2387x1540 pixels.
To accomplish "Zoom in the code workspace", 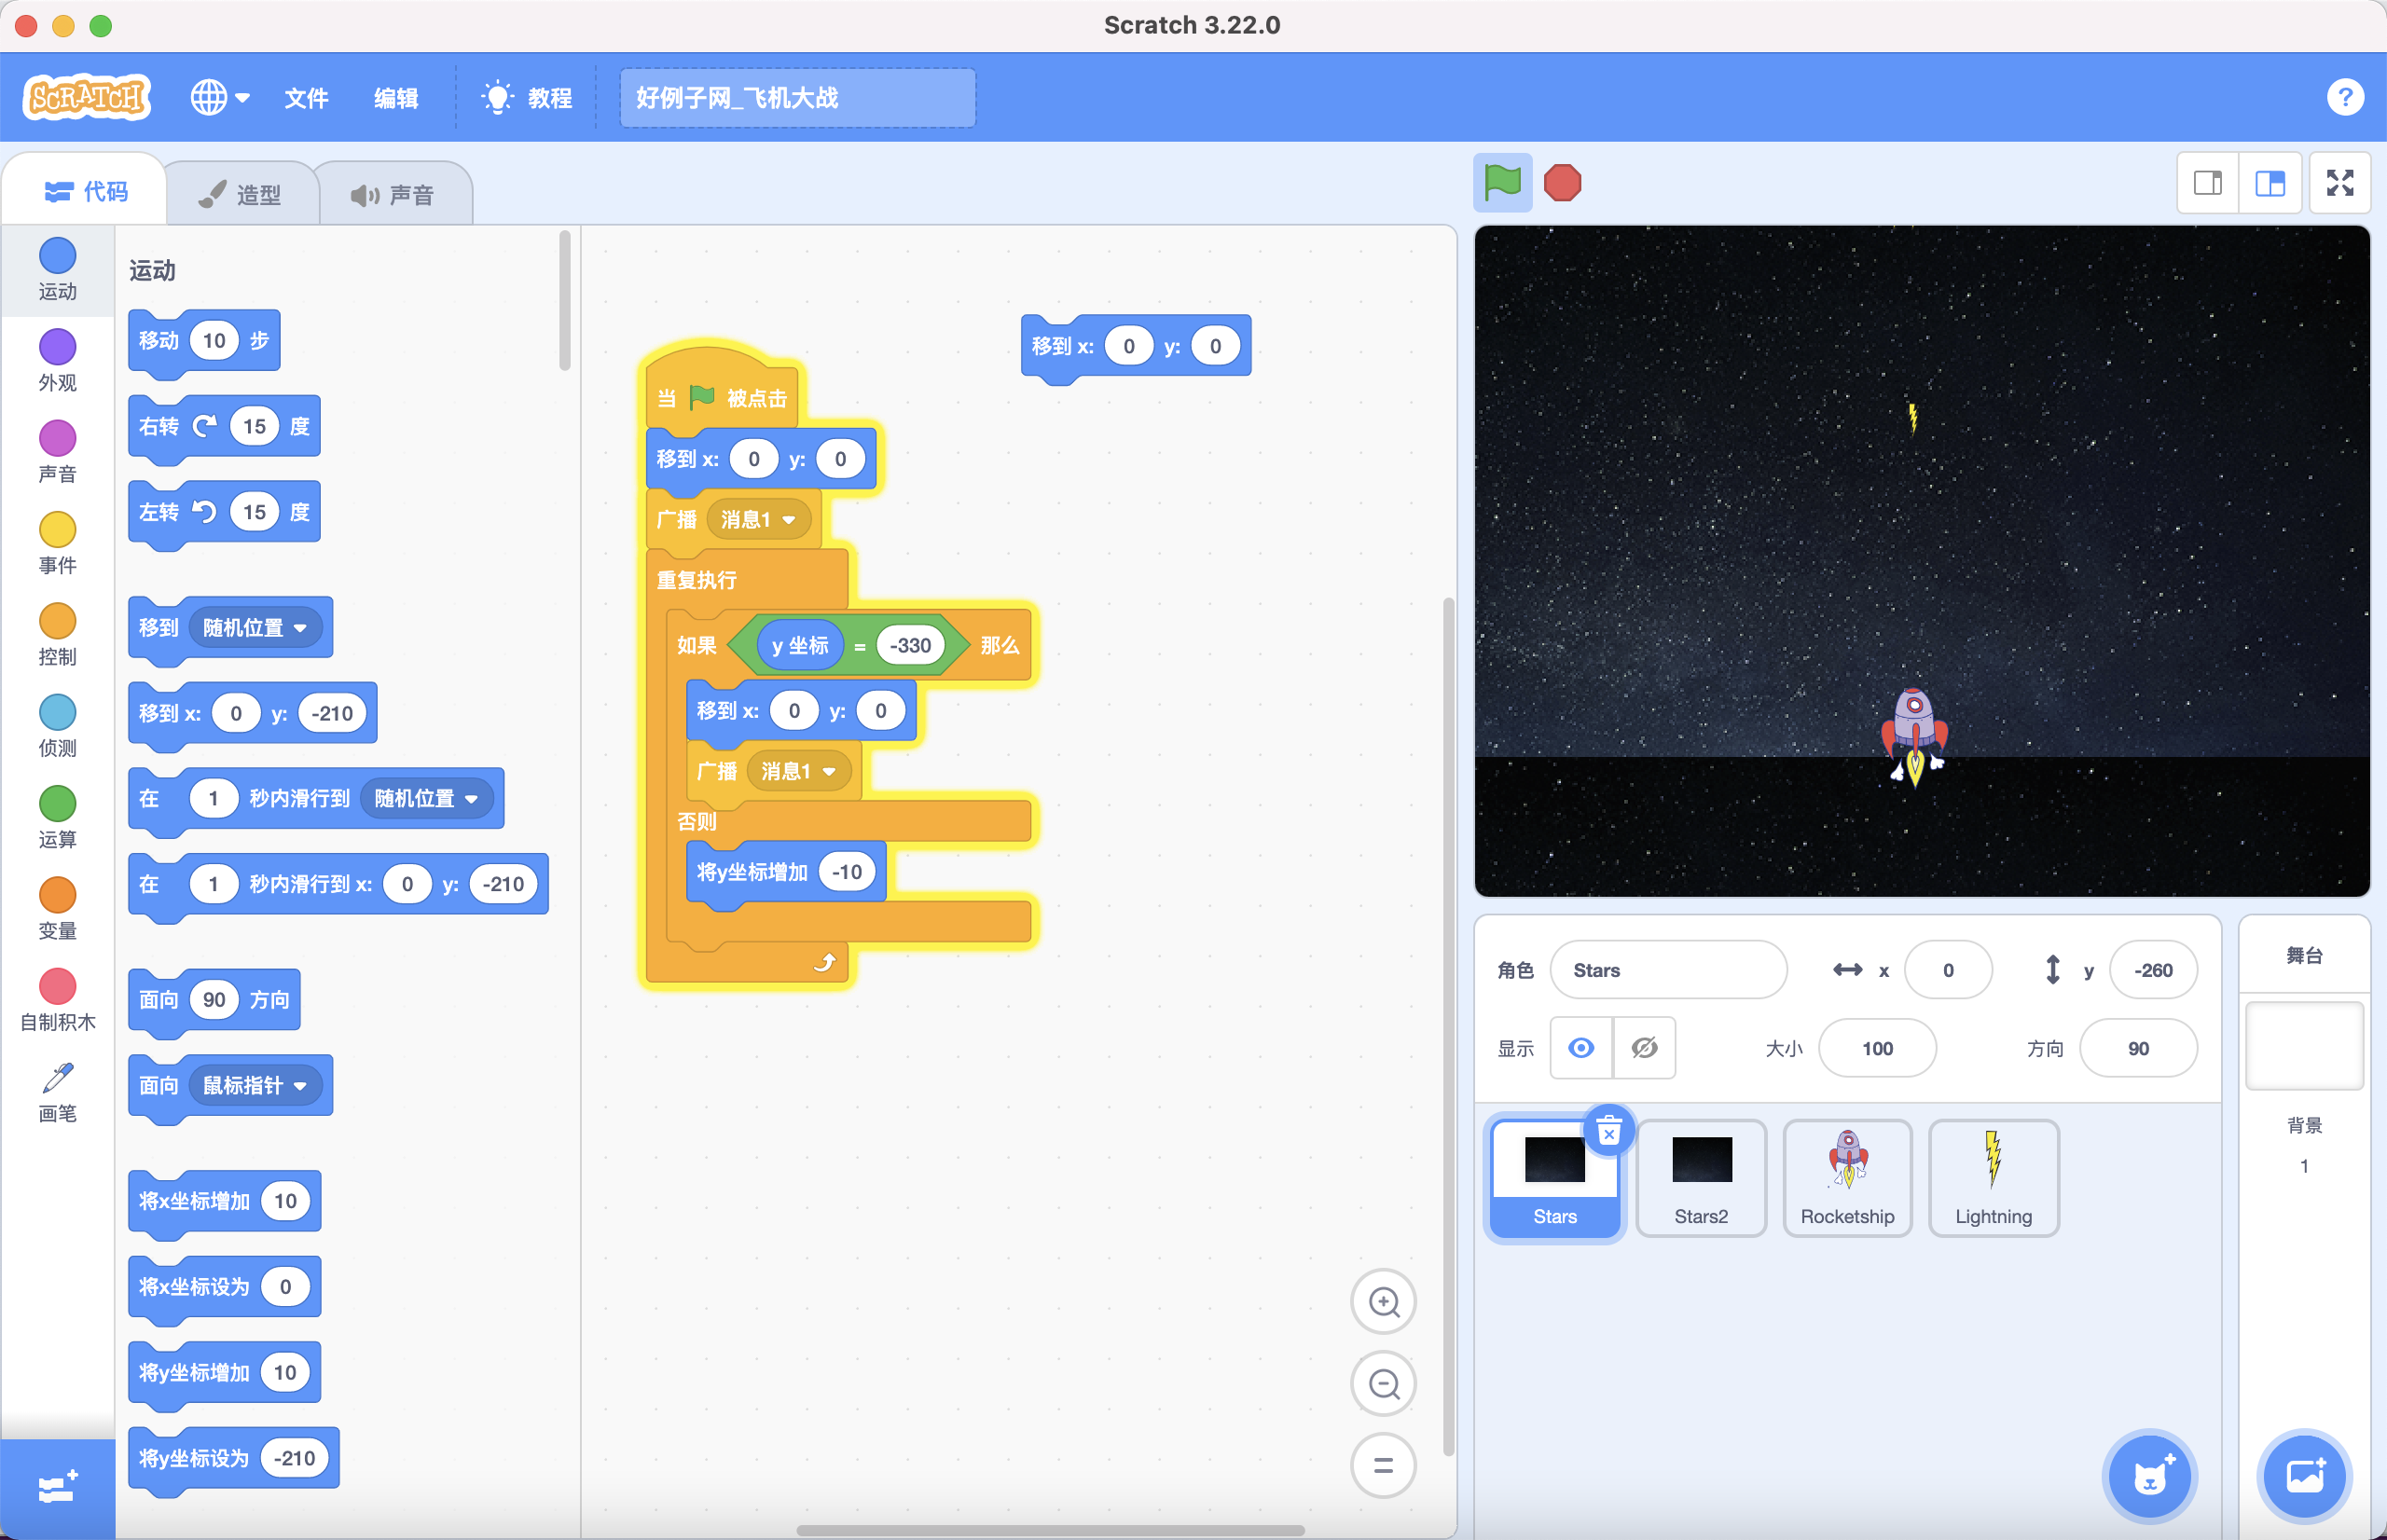I will (x=1383, y=1302).
